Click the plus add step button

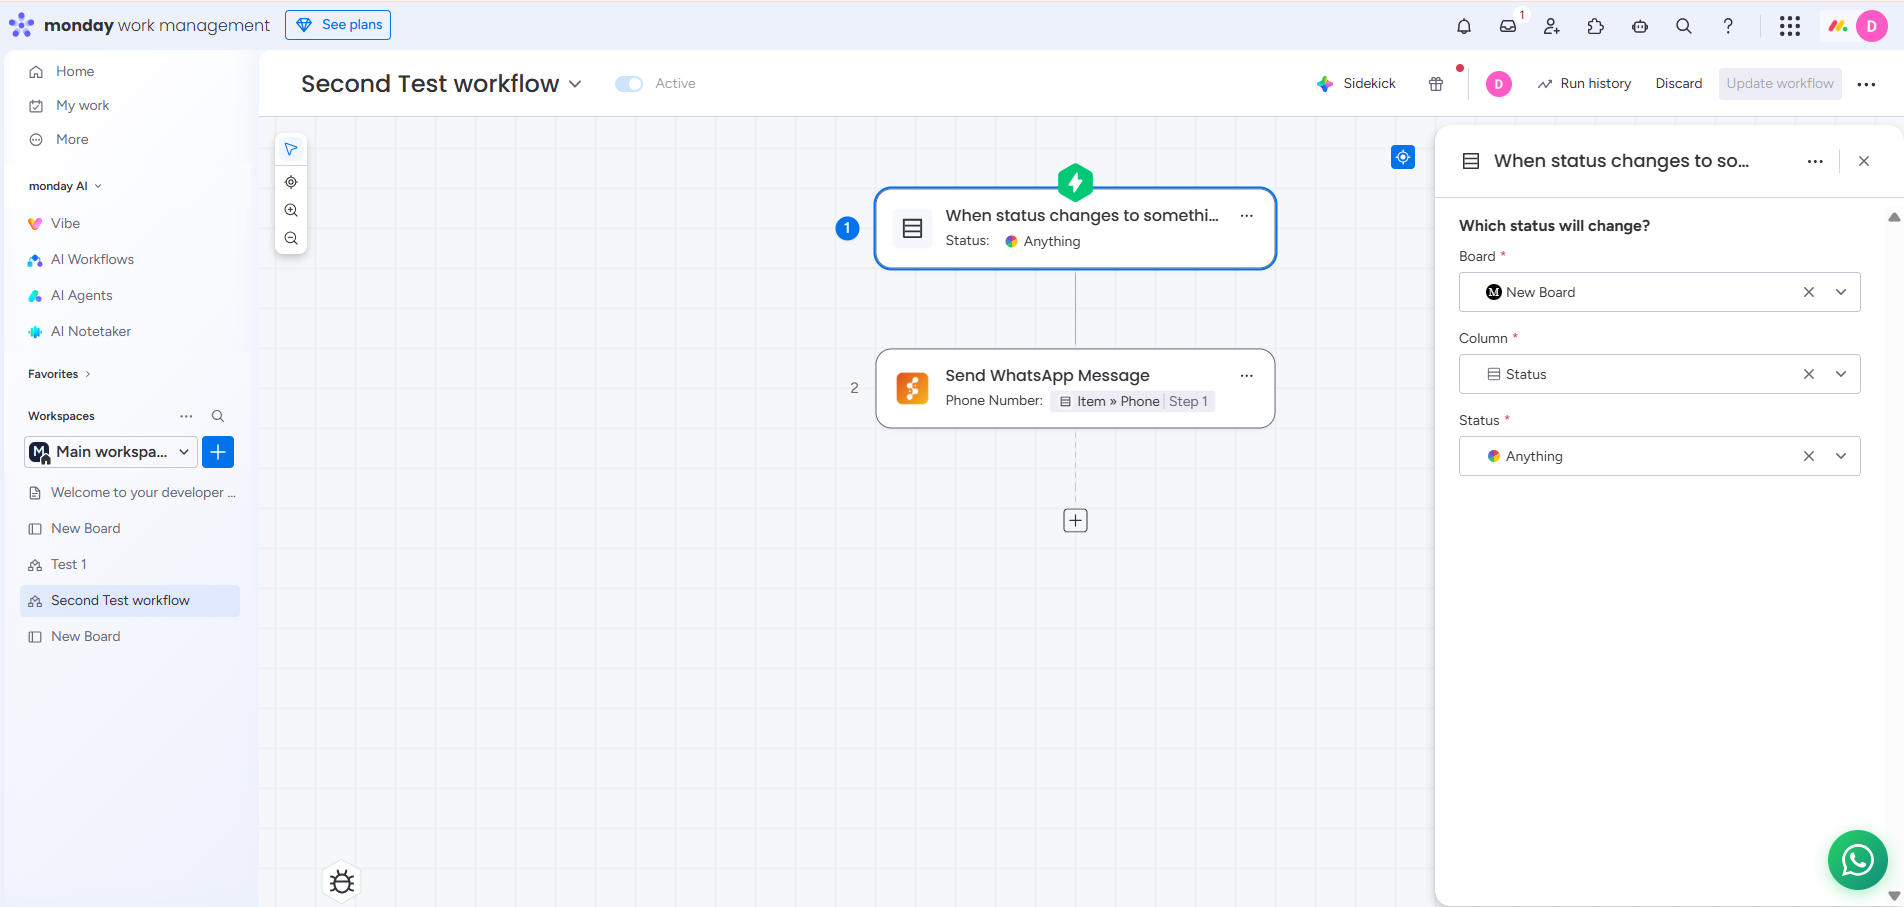[x=1075, y=520]
